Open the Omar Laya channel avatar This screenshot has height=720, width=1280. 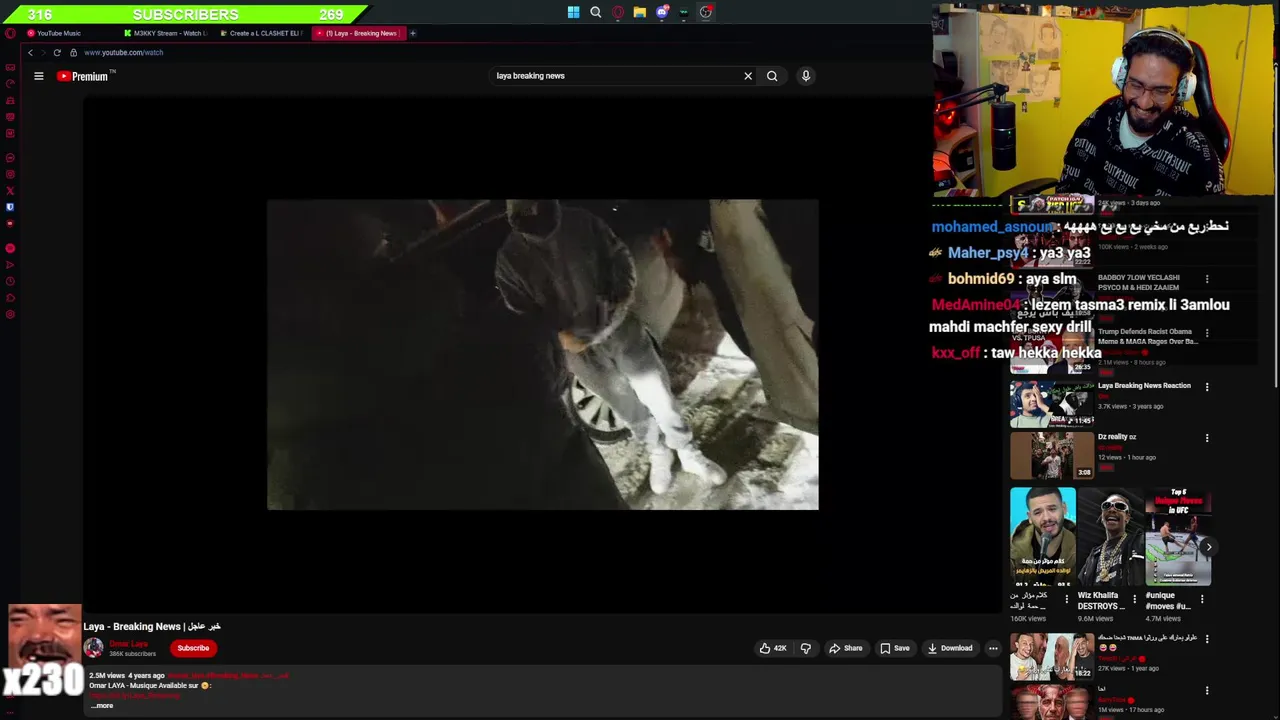[93, 648]
